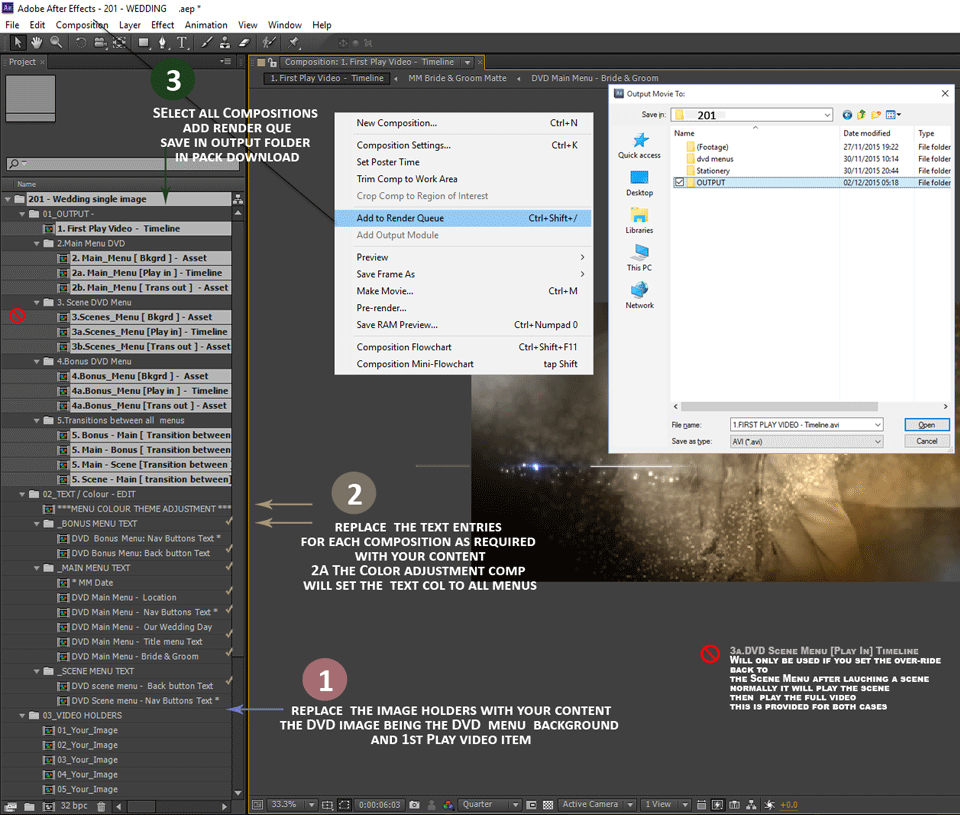Select the Clone Stamp tool
Viewport: 960px width, 815px height.
pyautogui.click(x=225, y=43)
